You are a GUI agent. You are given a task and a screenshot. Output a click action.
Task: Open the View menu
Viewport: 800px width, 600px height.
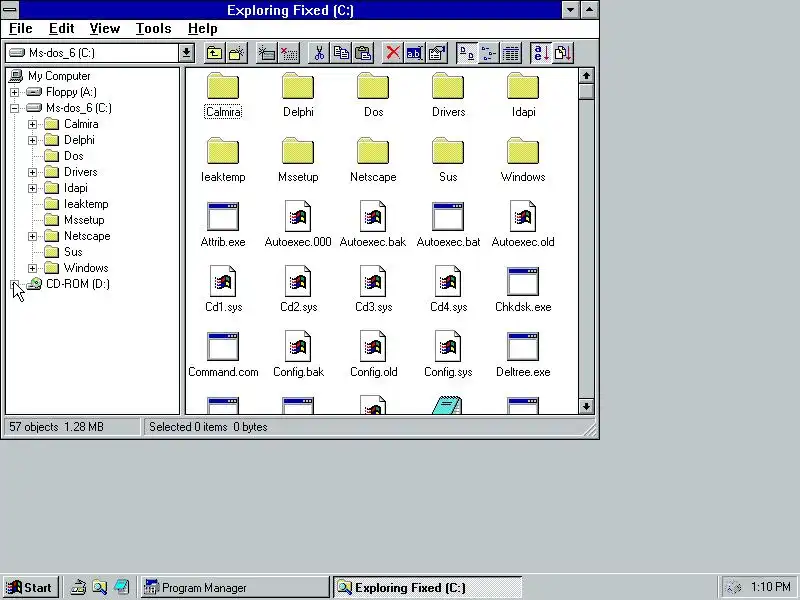[x=105, y=29]
